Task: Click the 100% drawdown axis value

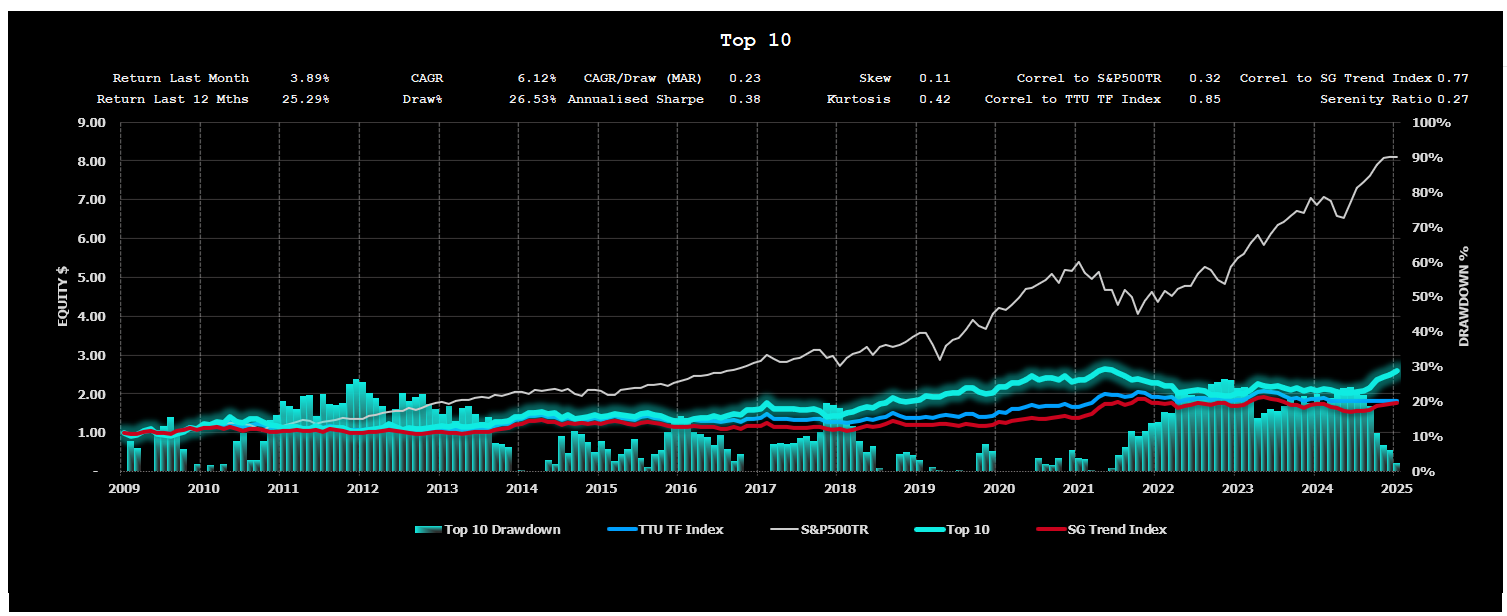Action: tap(1430, 123)
